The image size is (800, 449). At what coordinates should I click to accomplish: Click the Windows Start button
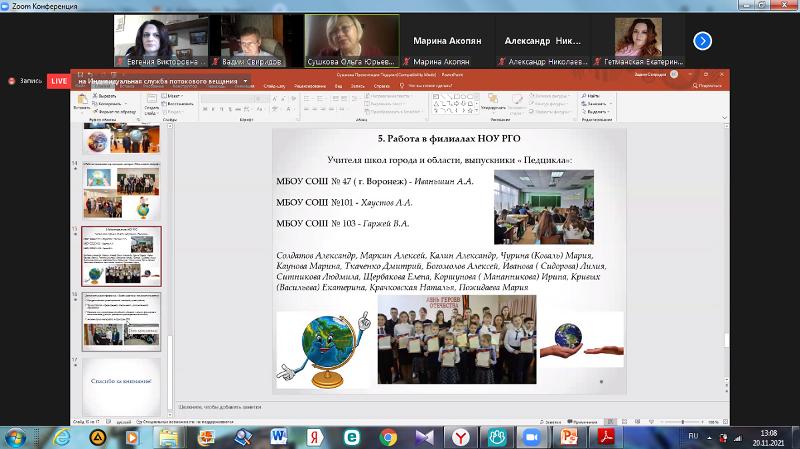click(16, 436)
